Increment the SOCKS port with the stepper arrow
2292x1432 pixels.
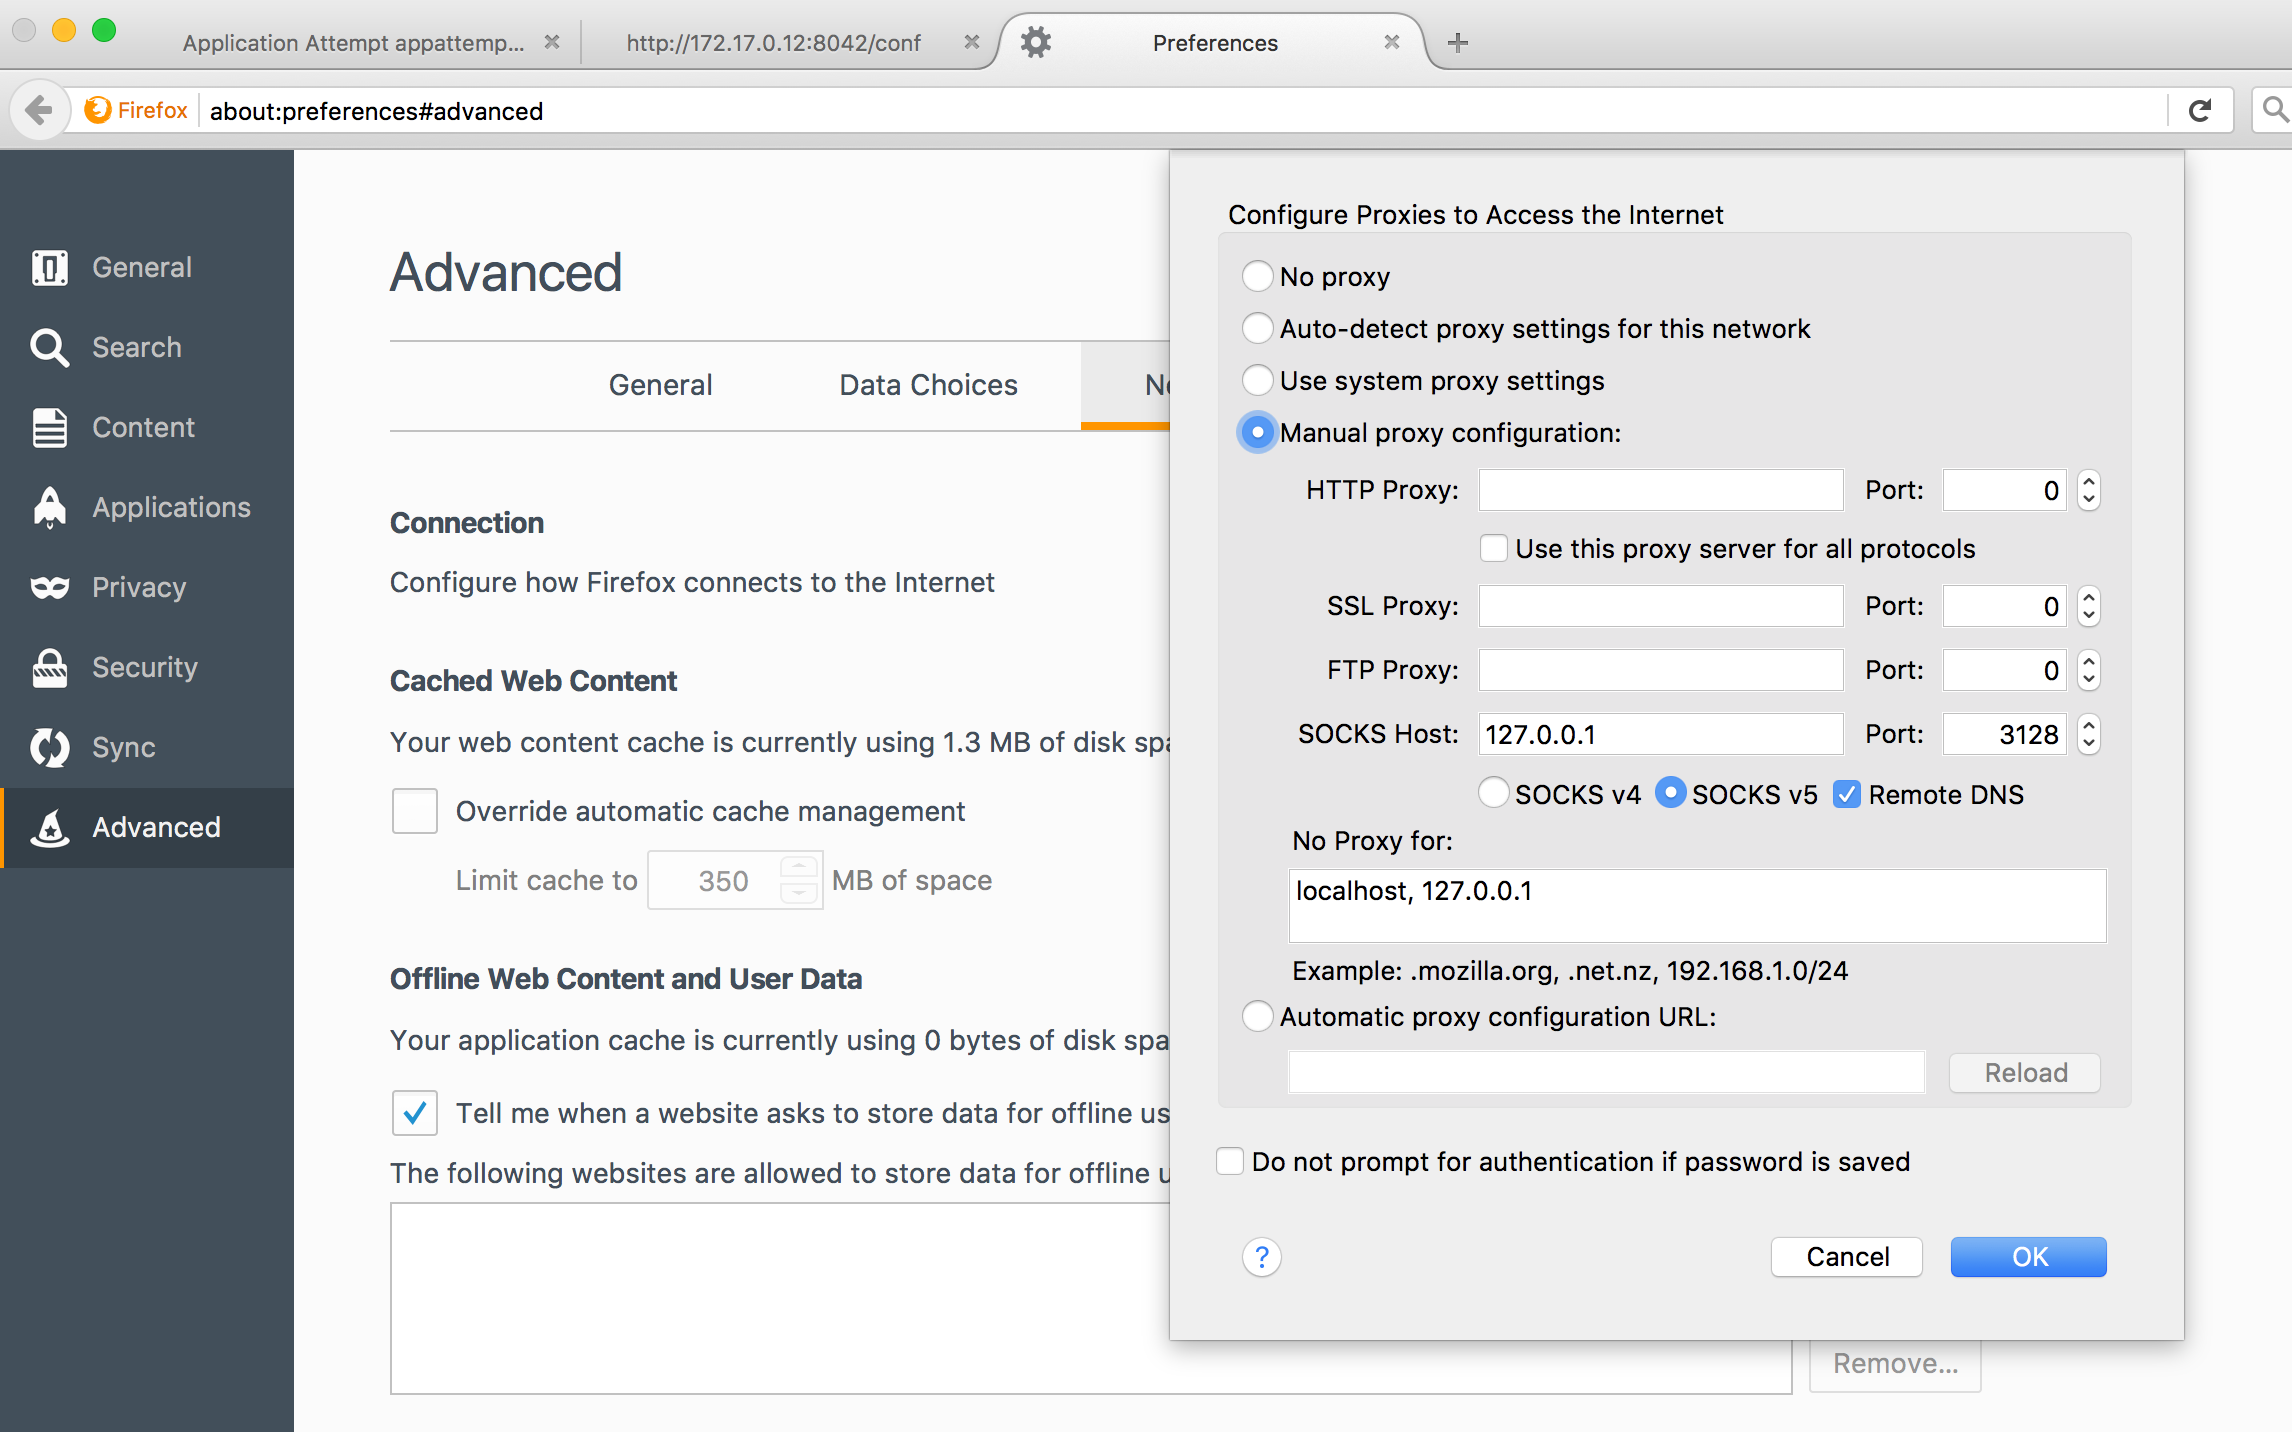2088,725
